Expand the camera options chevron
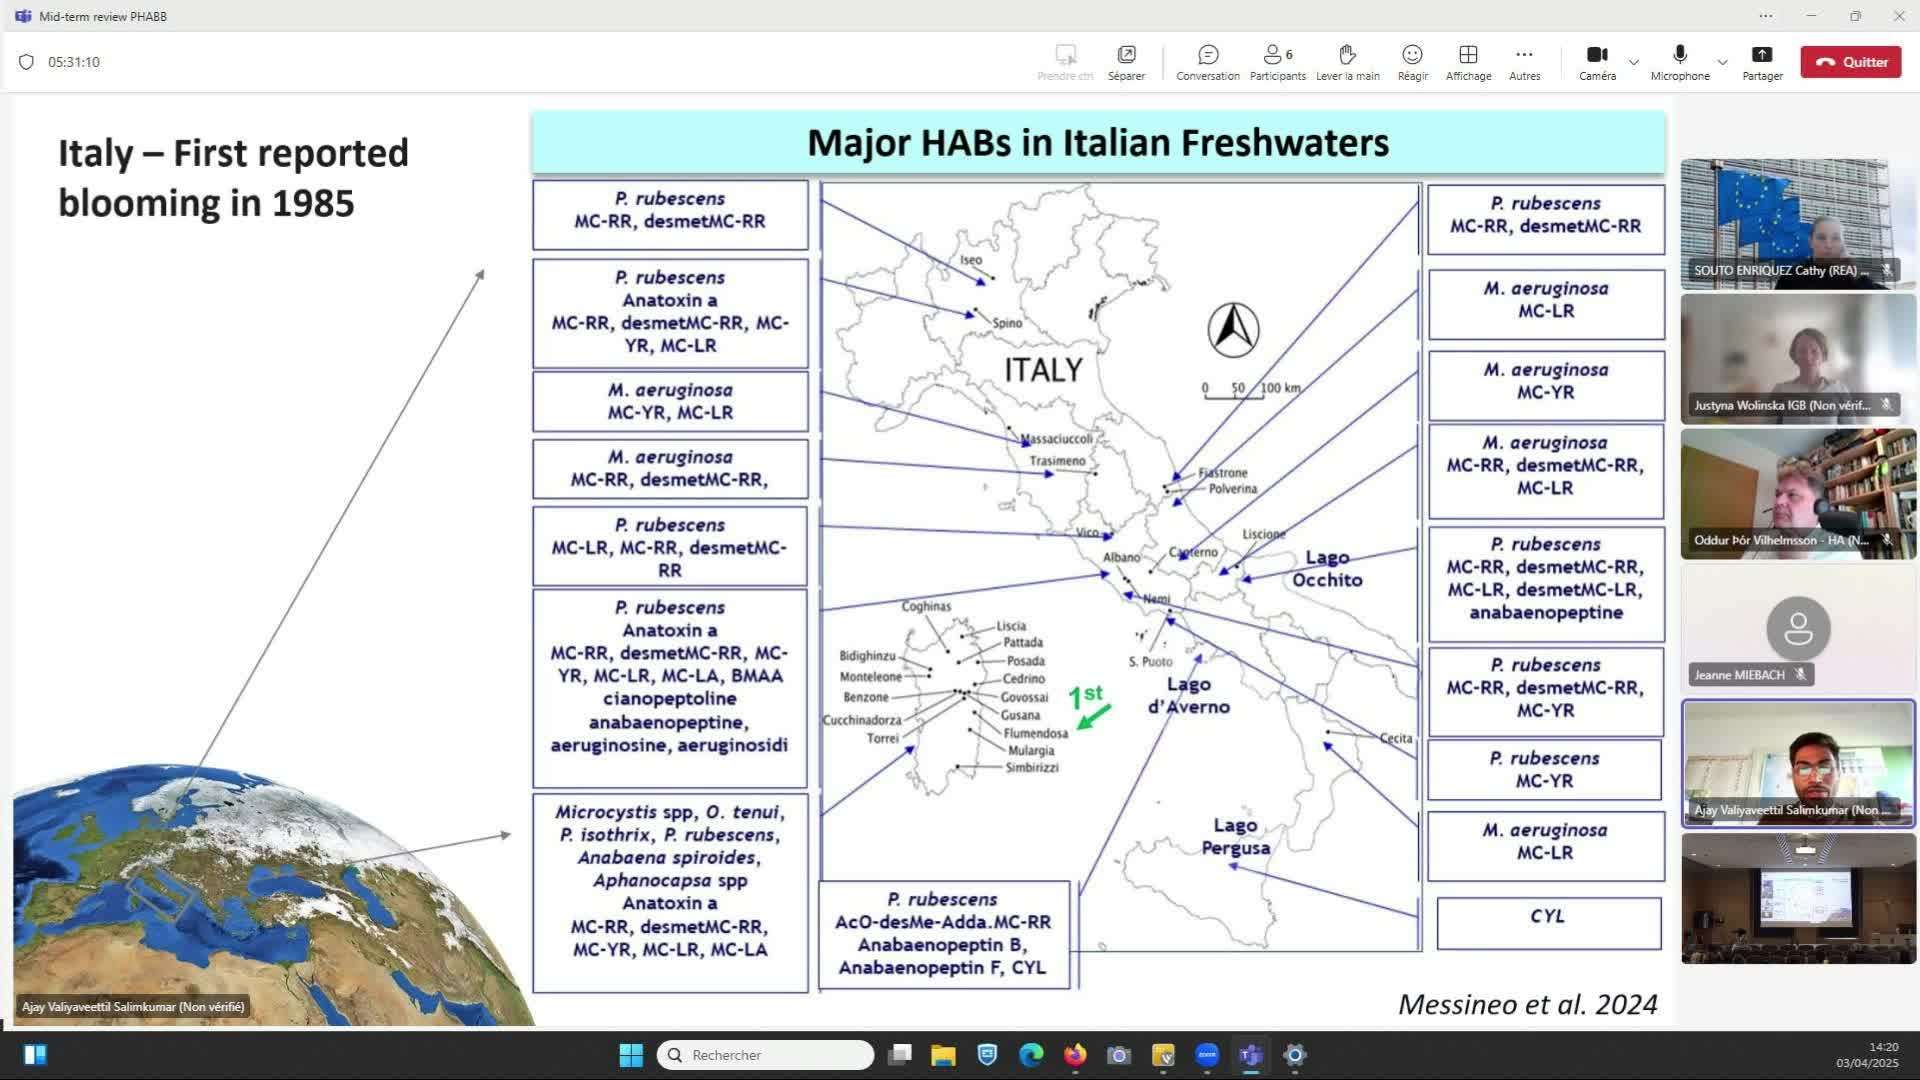Viewport: 1920px width, 1080px height. click(x=1634, y=62)
